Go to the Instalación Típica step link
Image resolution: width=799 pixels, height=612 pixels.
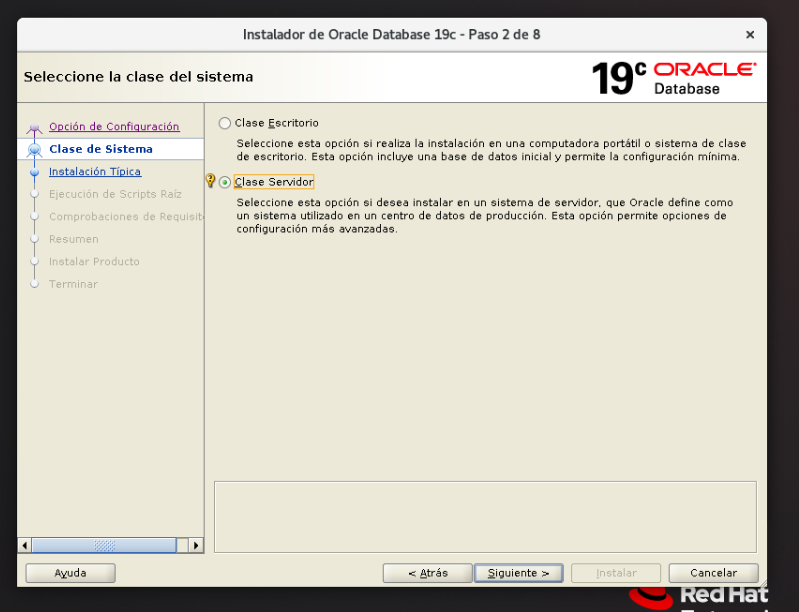click(x=95, y=171)
